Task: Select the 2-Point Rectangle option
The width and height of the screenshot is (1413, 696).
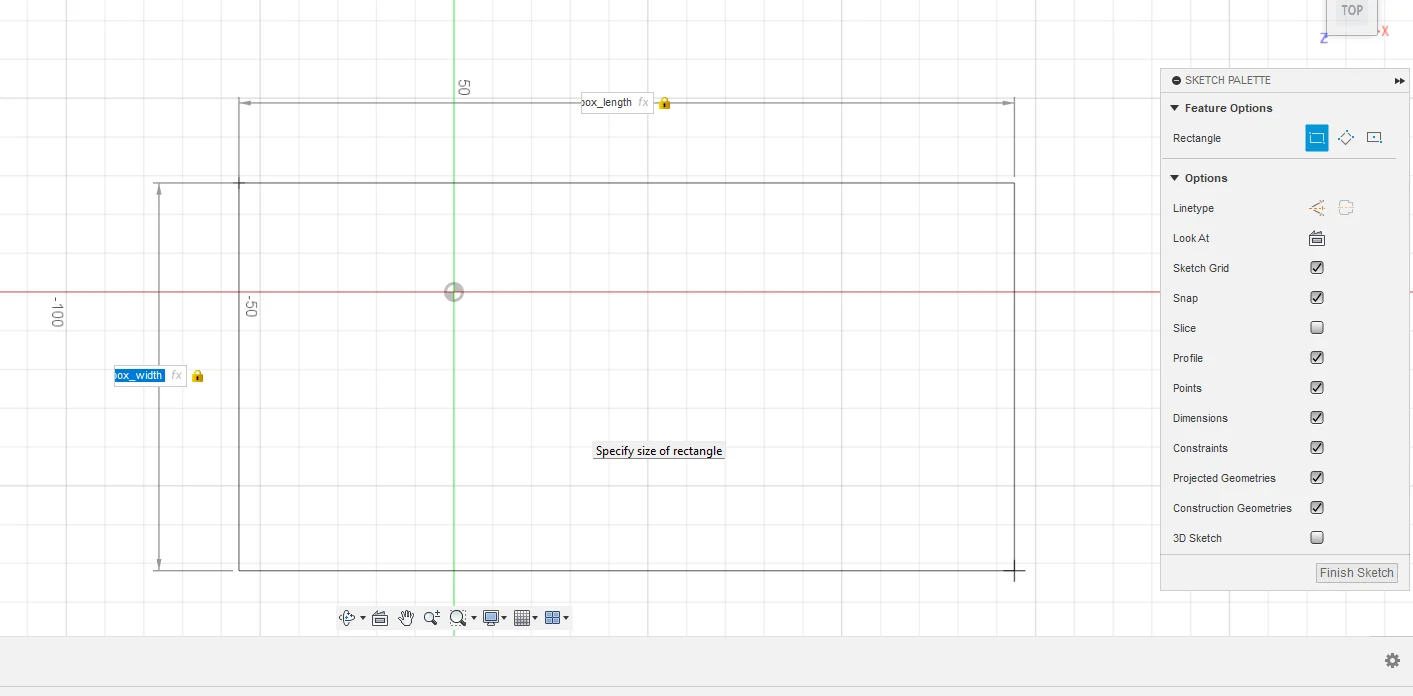Action: (x=1317, y=138)
